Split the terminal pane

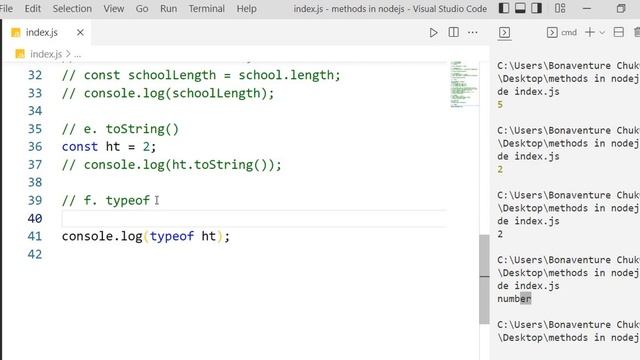pos(618,33)
